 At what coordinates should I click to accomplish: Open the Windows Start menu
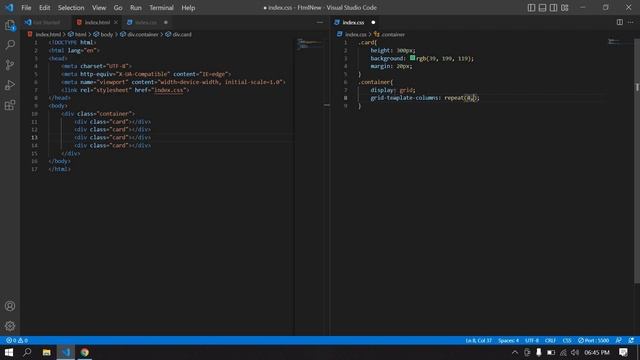[x=9, y=352]
